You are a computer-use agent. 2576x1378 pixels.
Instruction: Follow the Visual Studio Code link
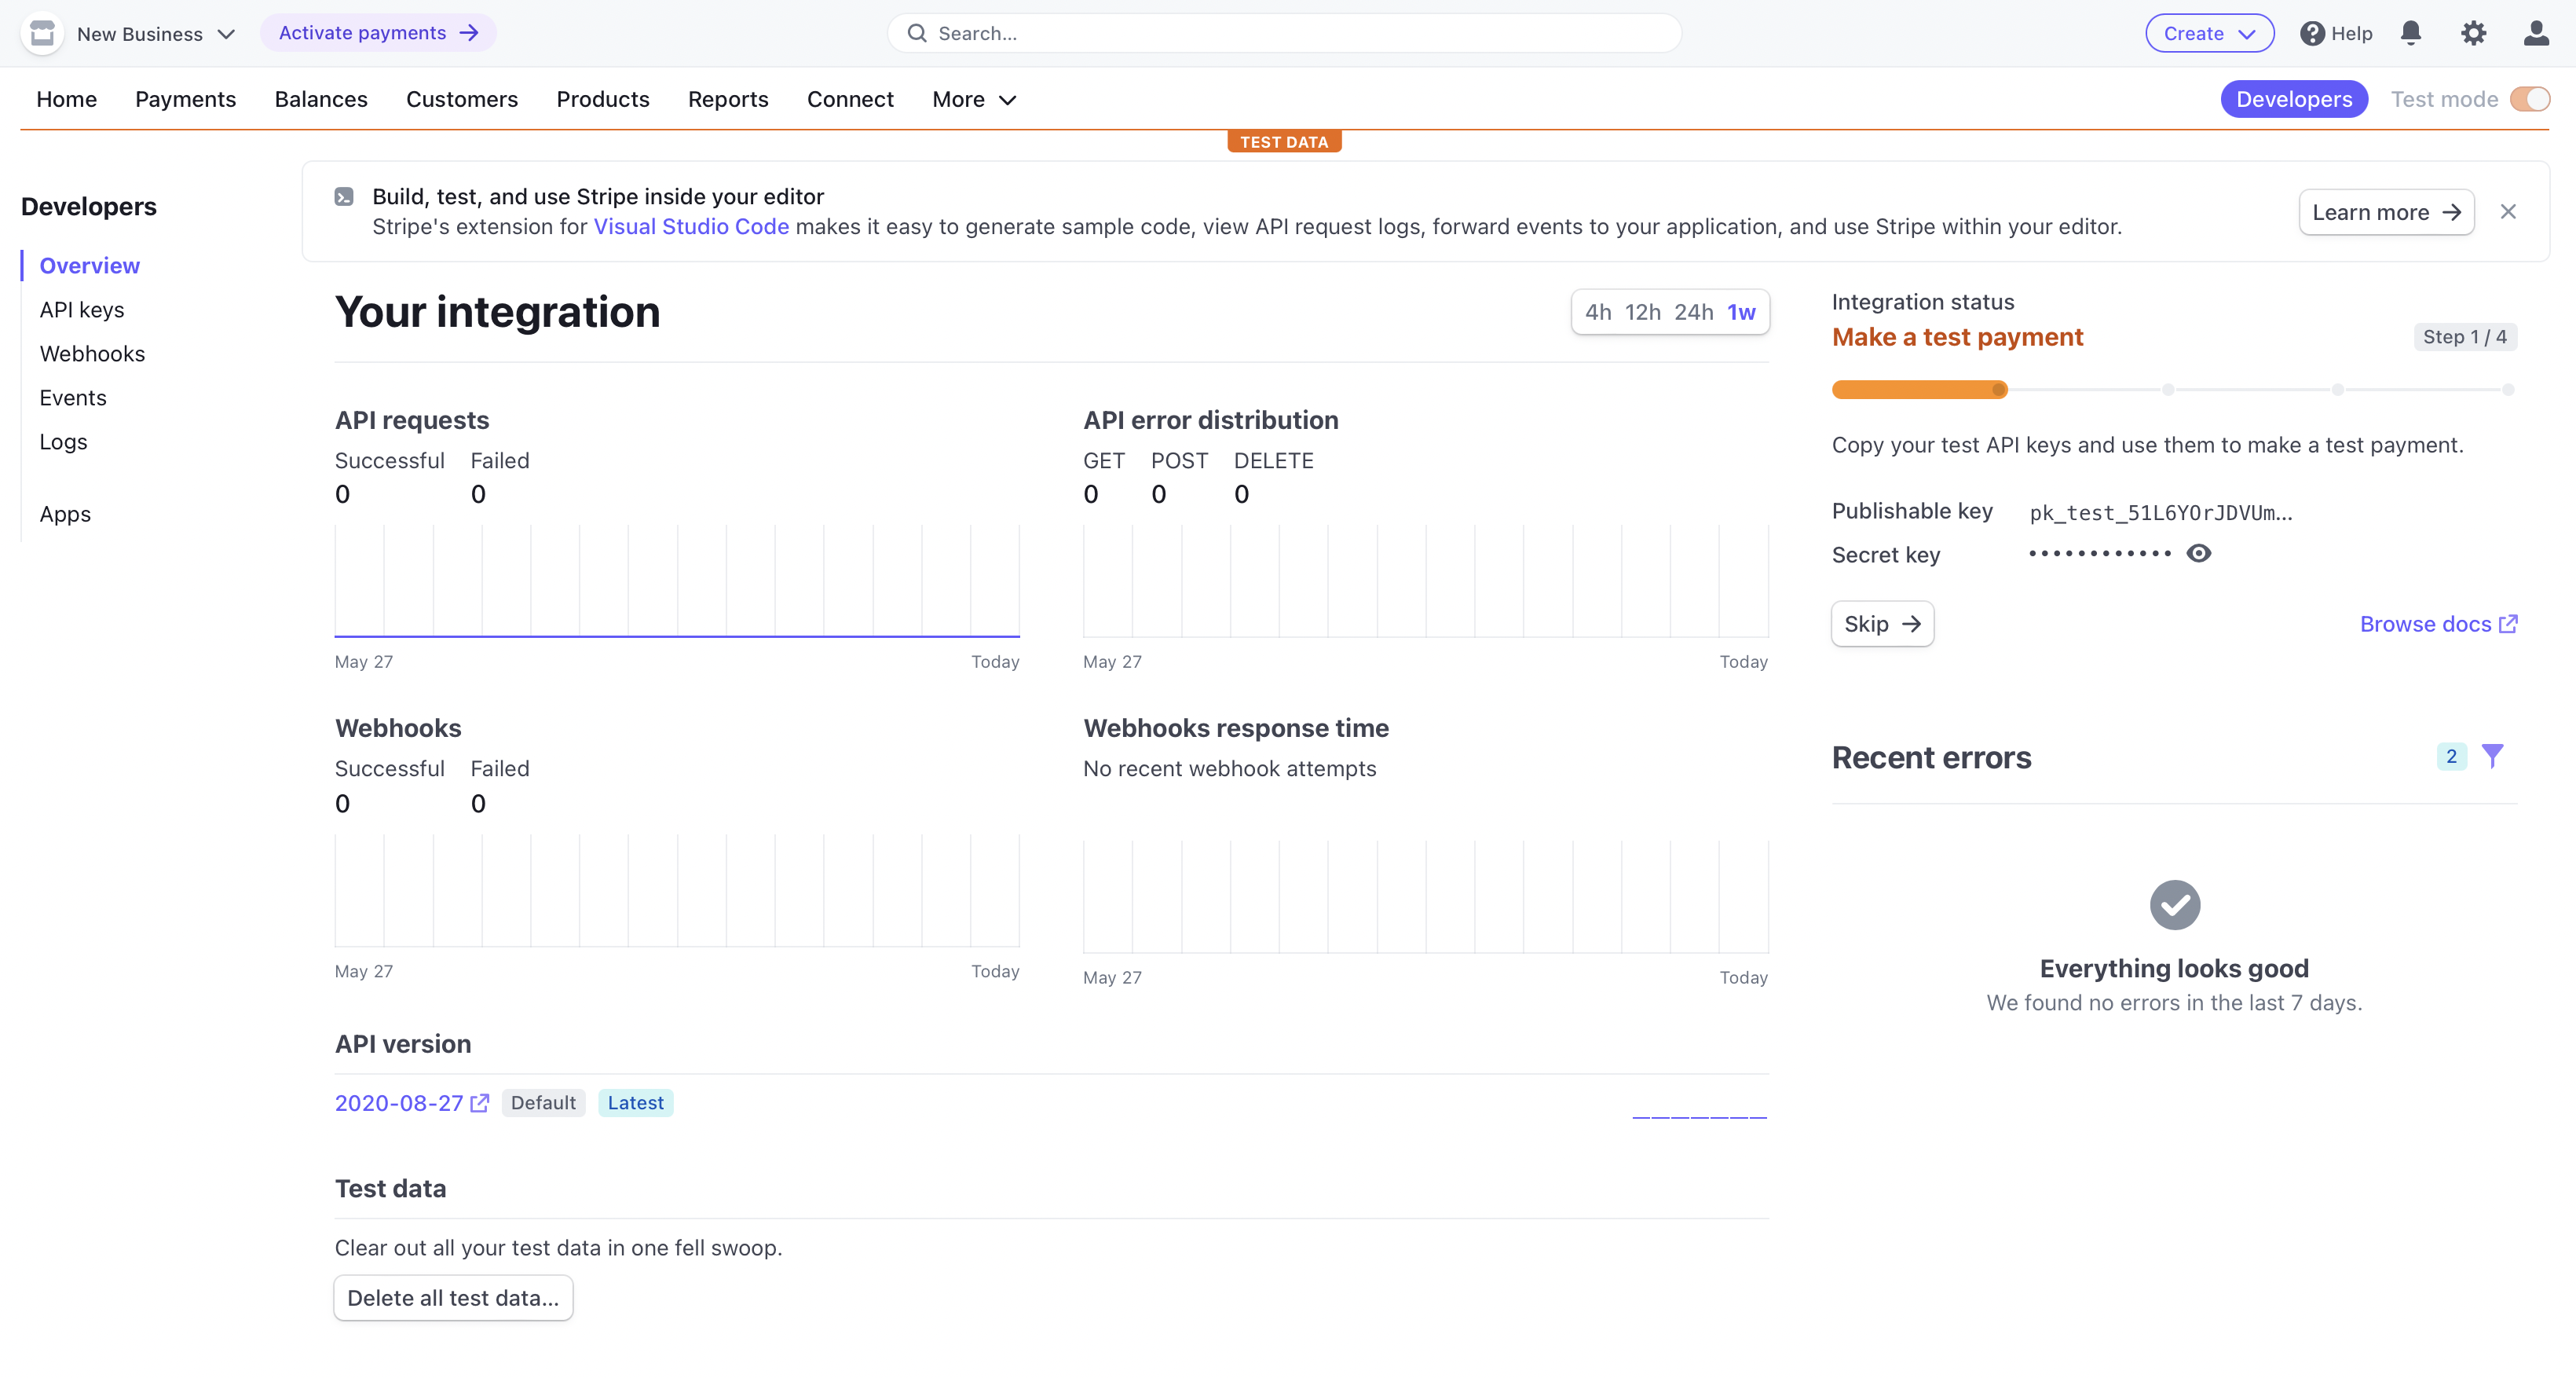click(691, 227)
